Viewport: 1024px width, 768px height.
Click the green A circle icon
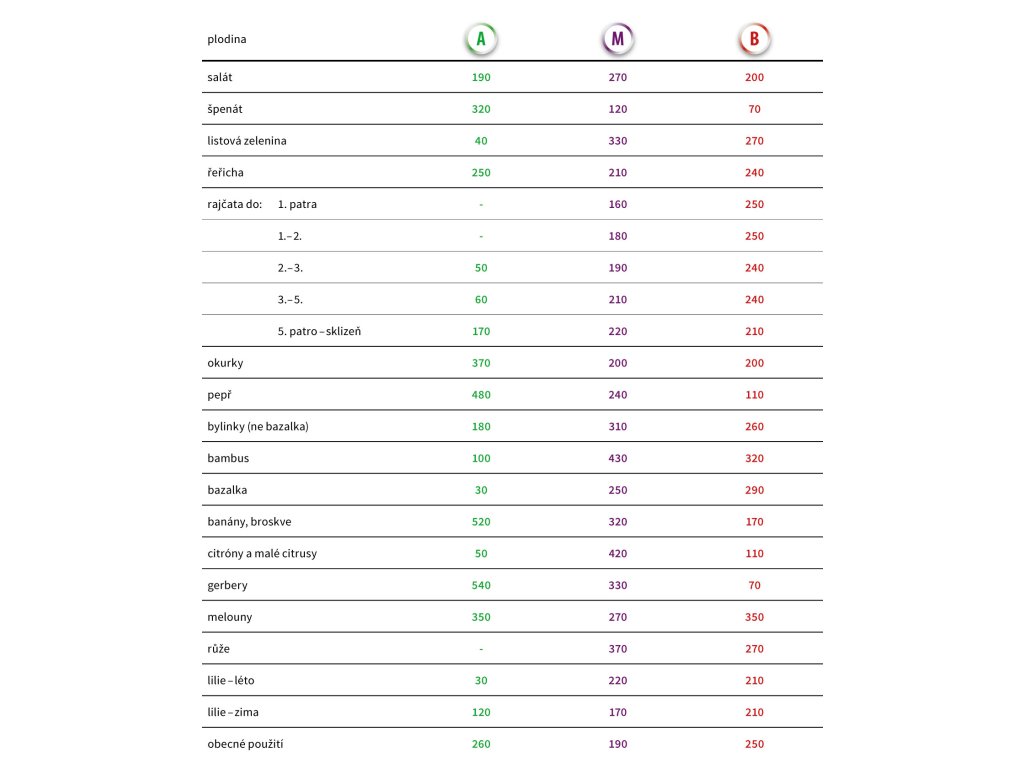pos(481,39)
